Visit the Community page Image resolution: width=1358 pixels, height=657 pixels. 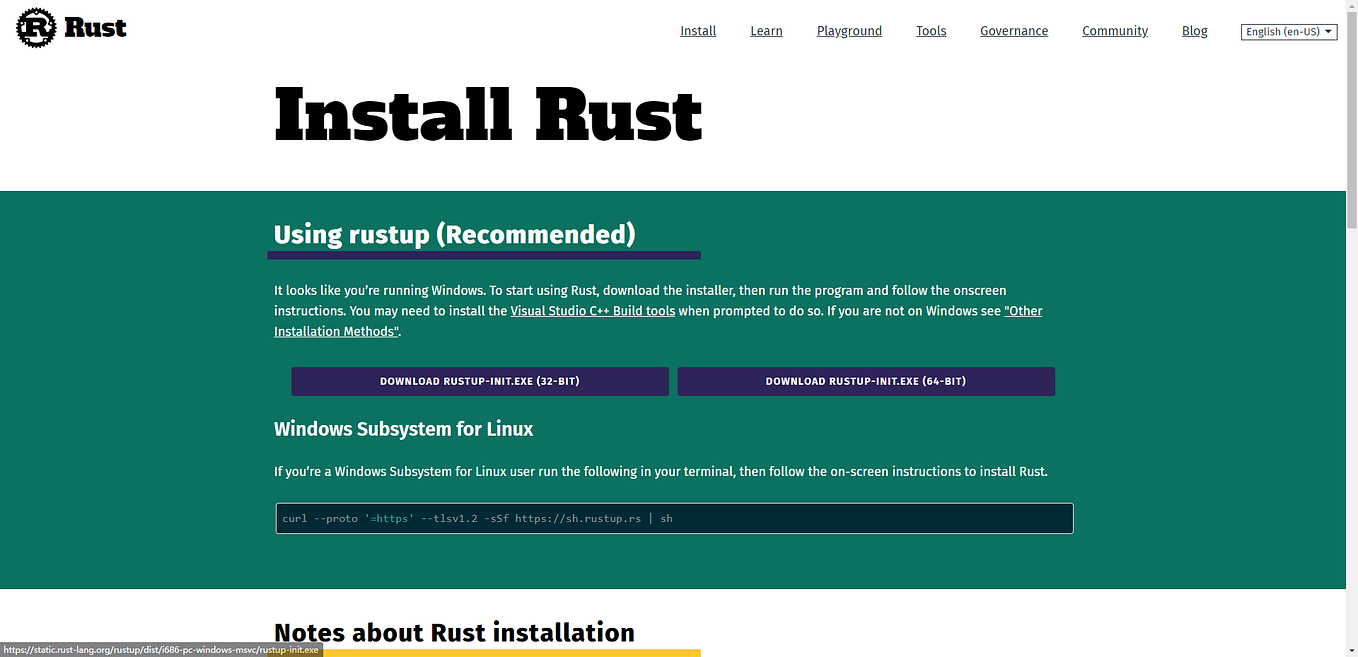pos(1114,30)
